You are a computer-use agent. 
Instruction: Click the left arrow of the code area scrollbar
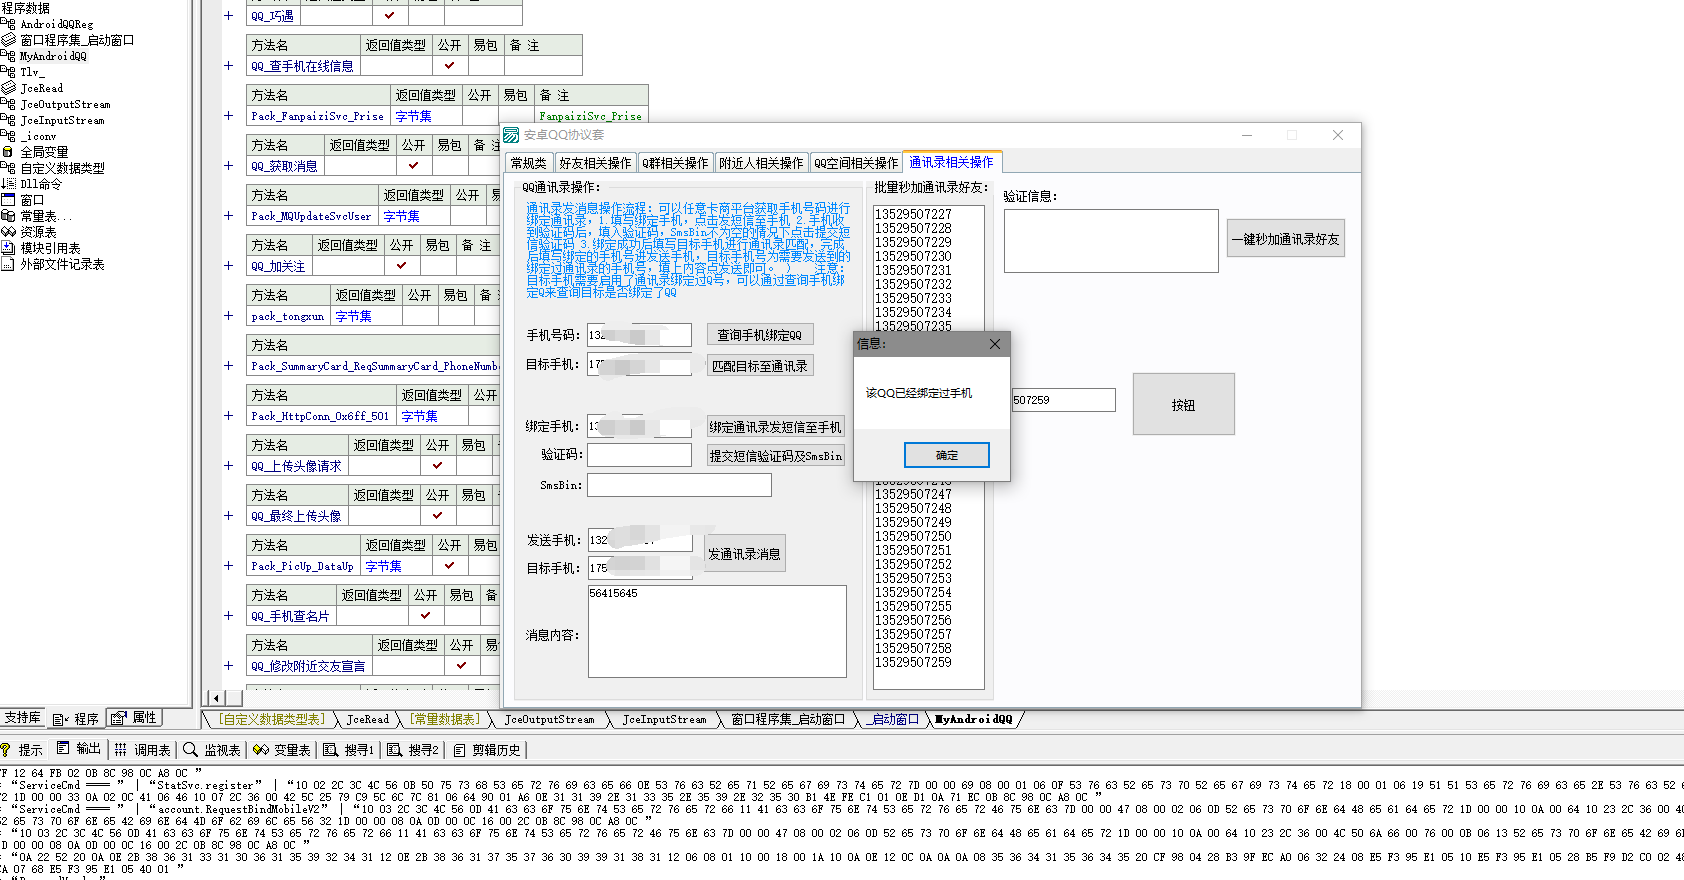[216, 697]
